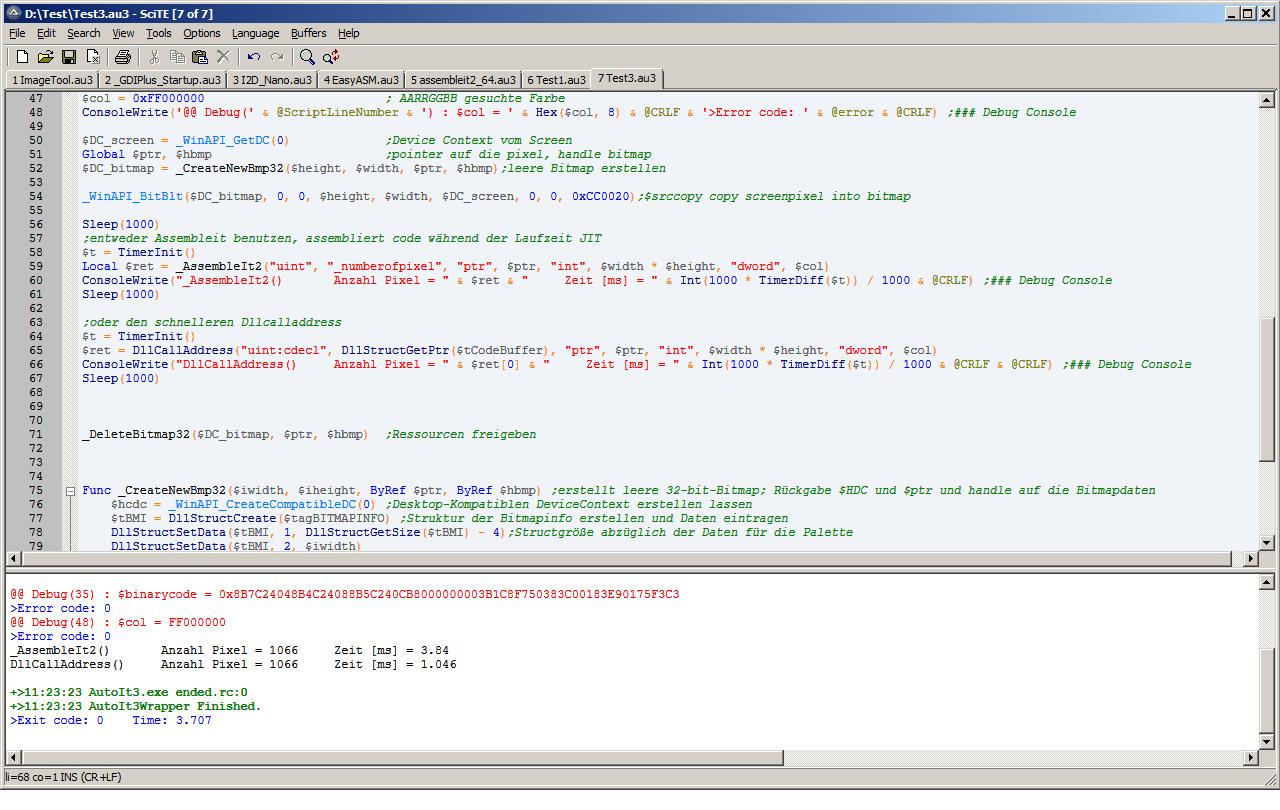Switch to the 4 EasyASM.au3 tab
This screenshot has width=1280, height=810.
pos(360,79)
